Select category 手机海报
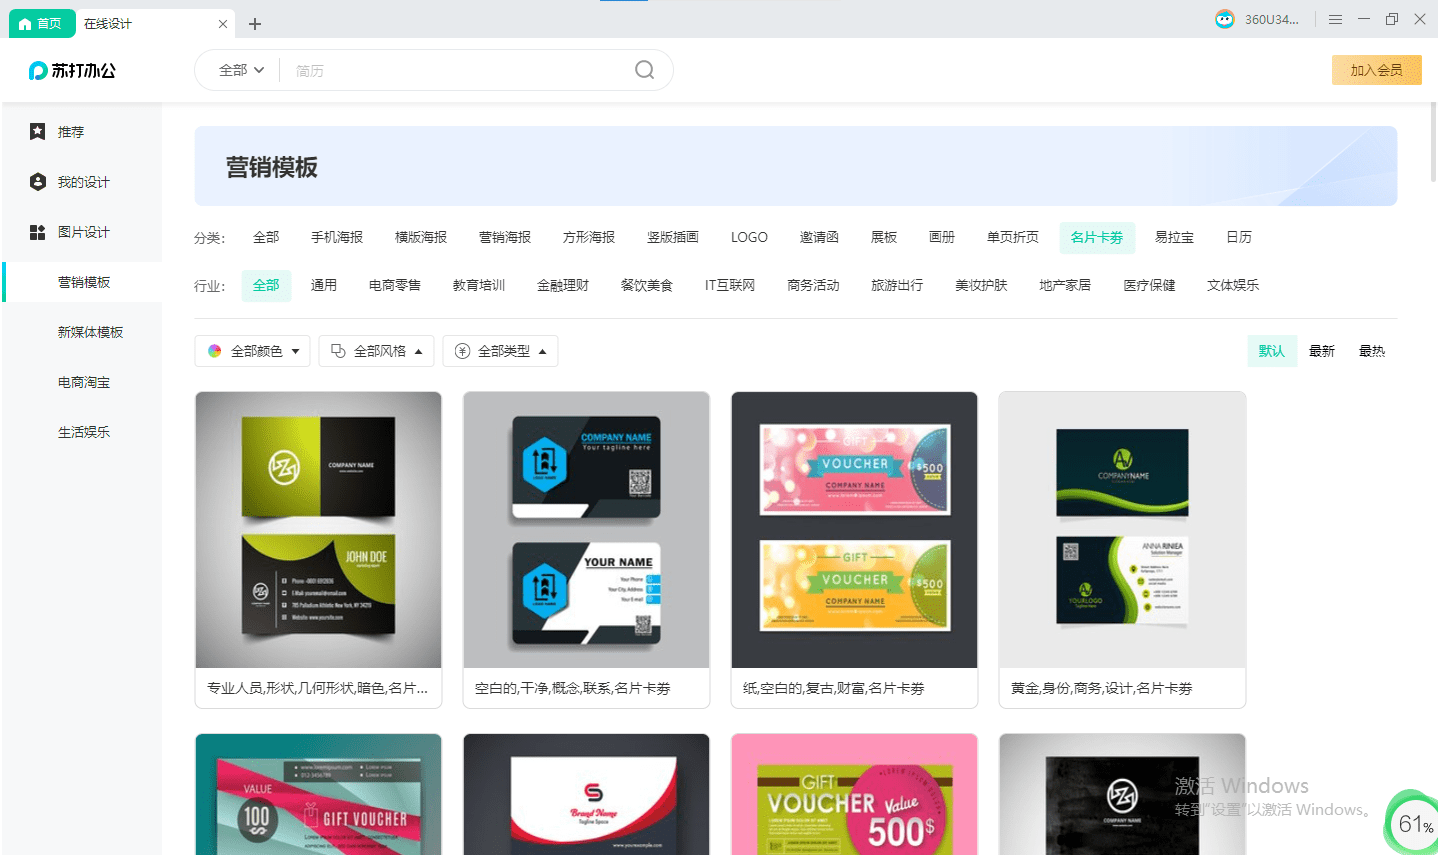The width and height of the screenshot is (1438, 855). tap(337, 237)
